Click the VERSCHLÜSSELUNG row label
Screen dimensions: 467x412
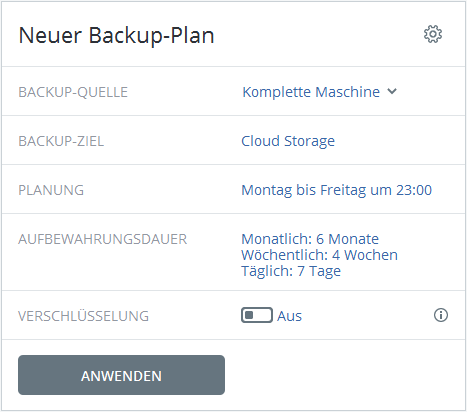[83, 316]
